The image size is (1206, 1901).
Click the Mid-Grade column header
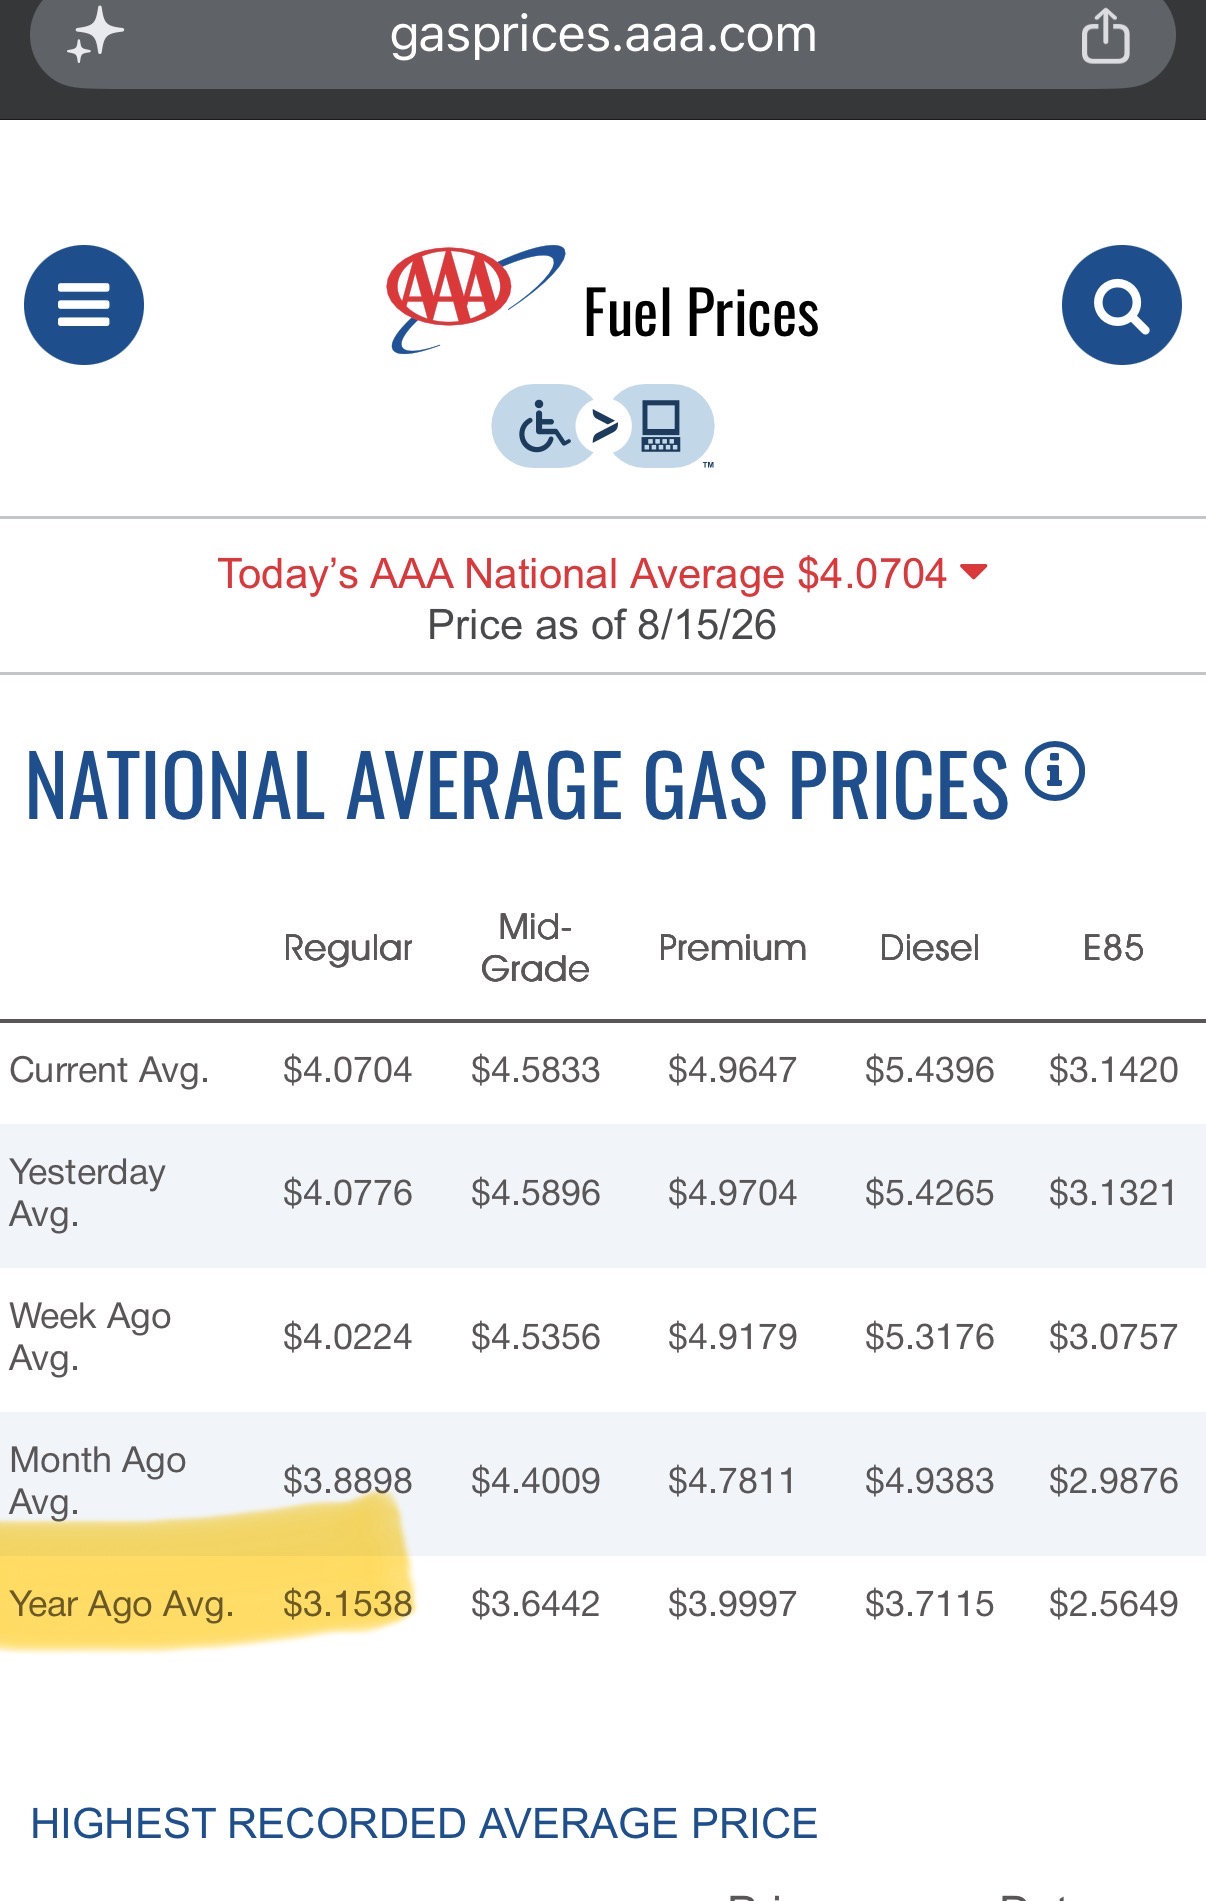[535, 948]
